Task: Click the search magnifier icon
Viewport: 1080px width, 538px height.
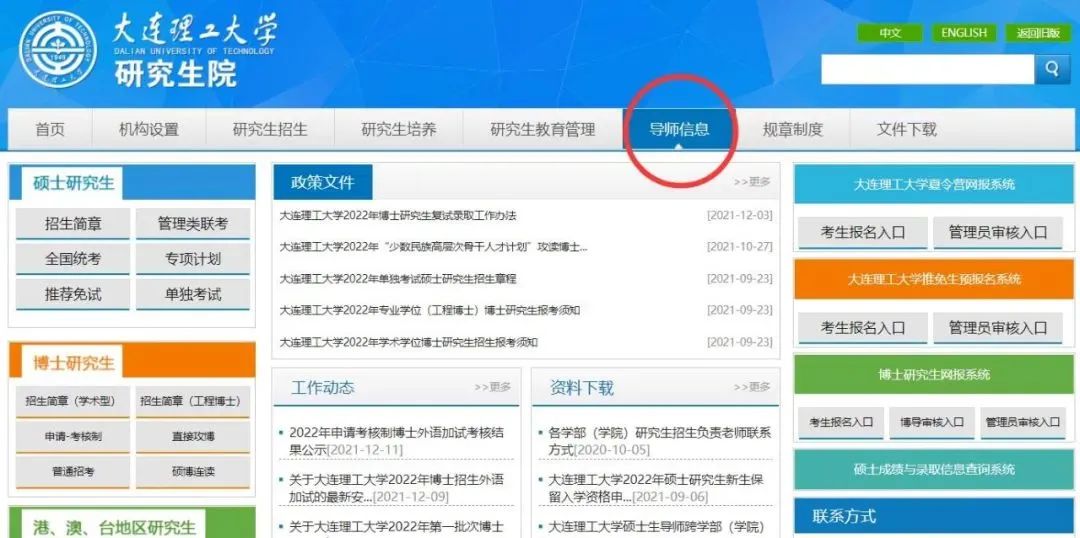Action: pos(1052,68)
